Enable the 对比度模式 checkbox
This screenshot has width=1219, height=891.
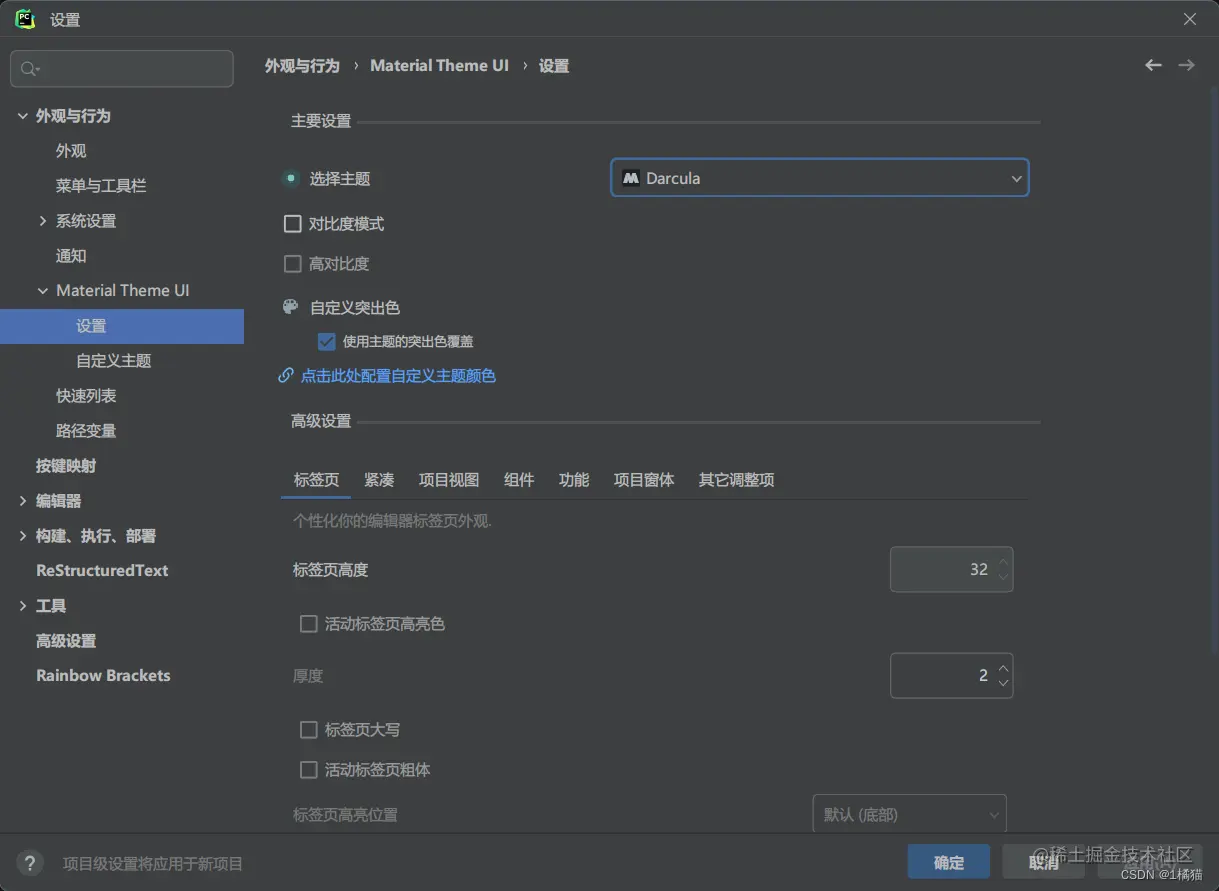tap(293, 224)
